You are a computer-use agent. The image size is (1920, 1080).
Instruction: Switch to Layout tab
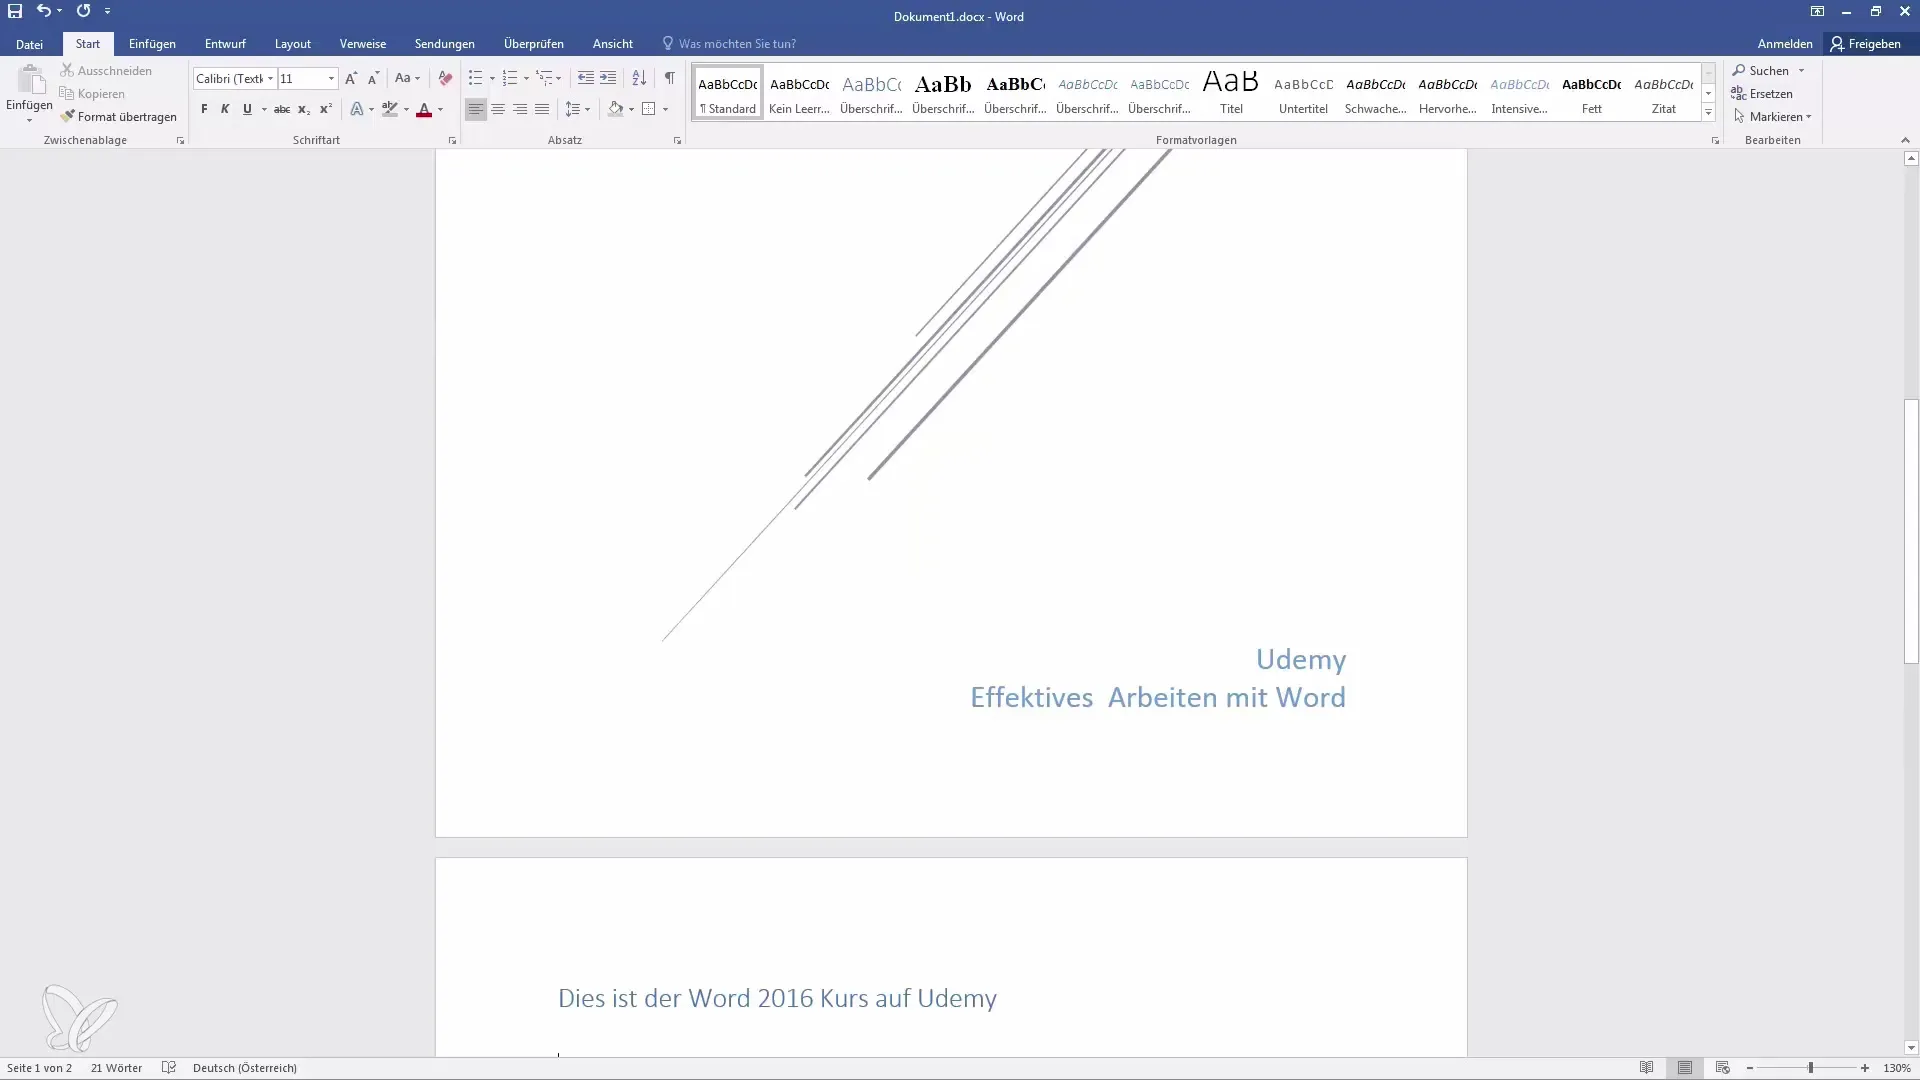click(293, 44)
